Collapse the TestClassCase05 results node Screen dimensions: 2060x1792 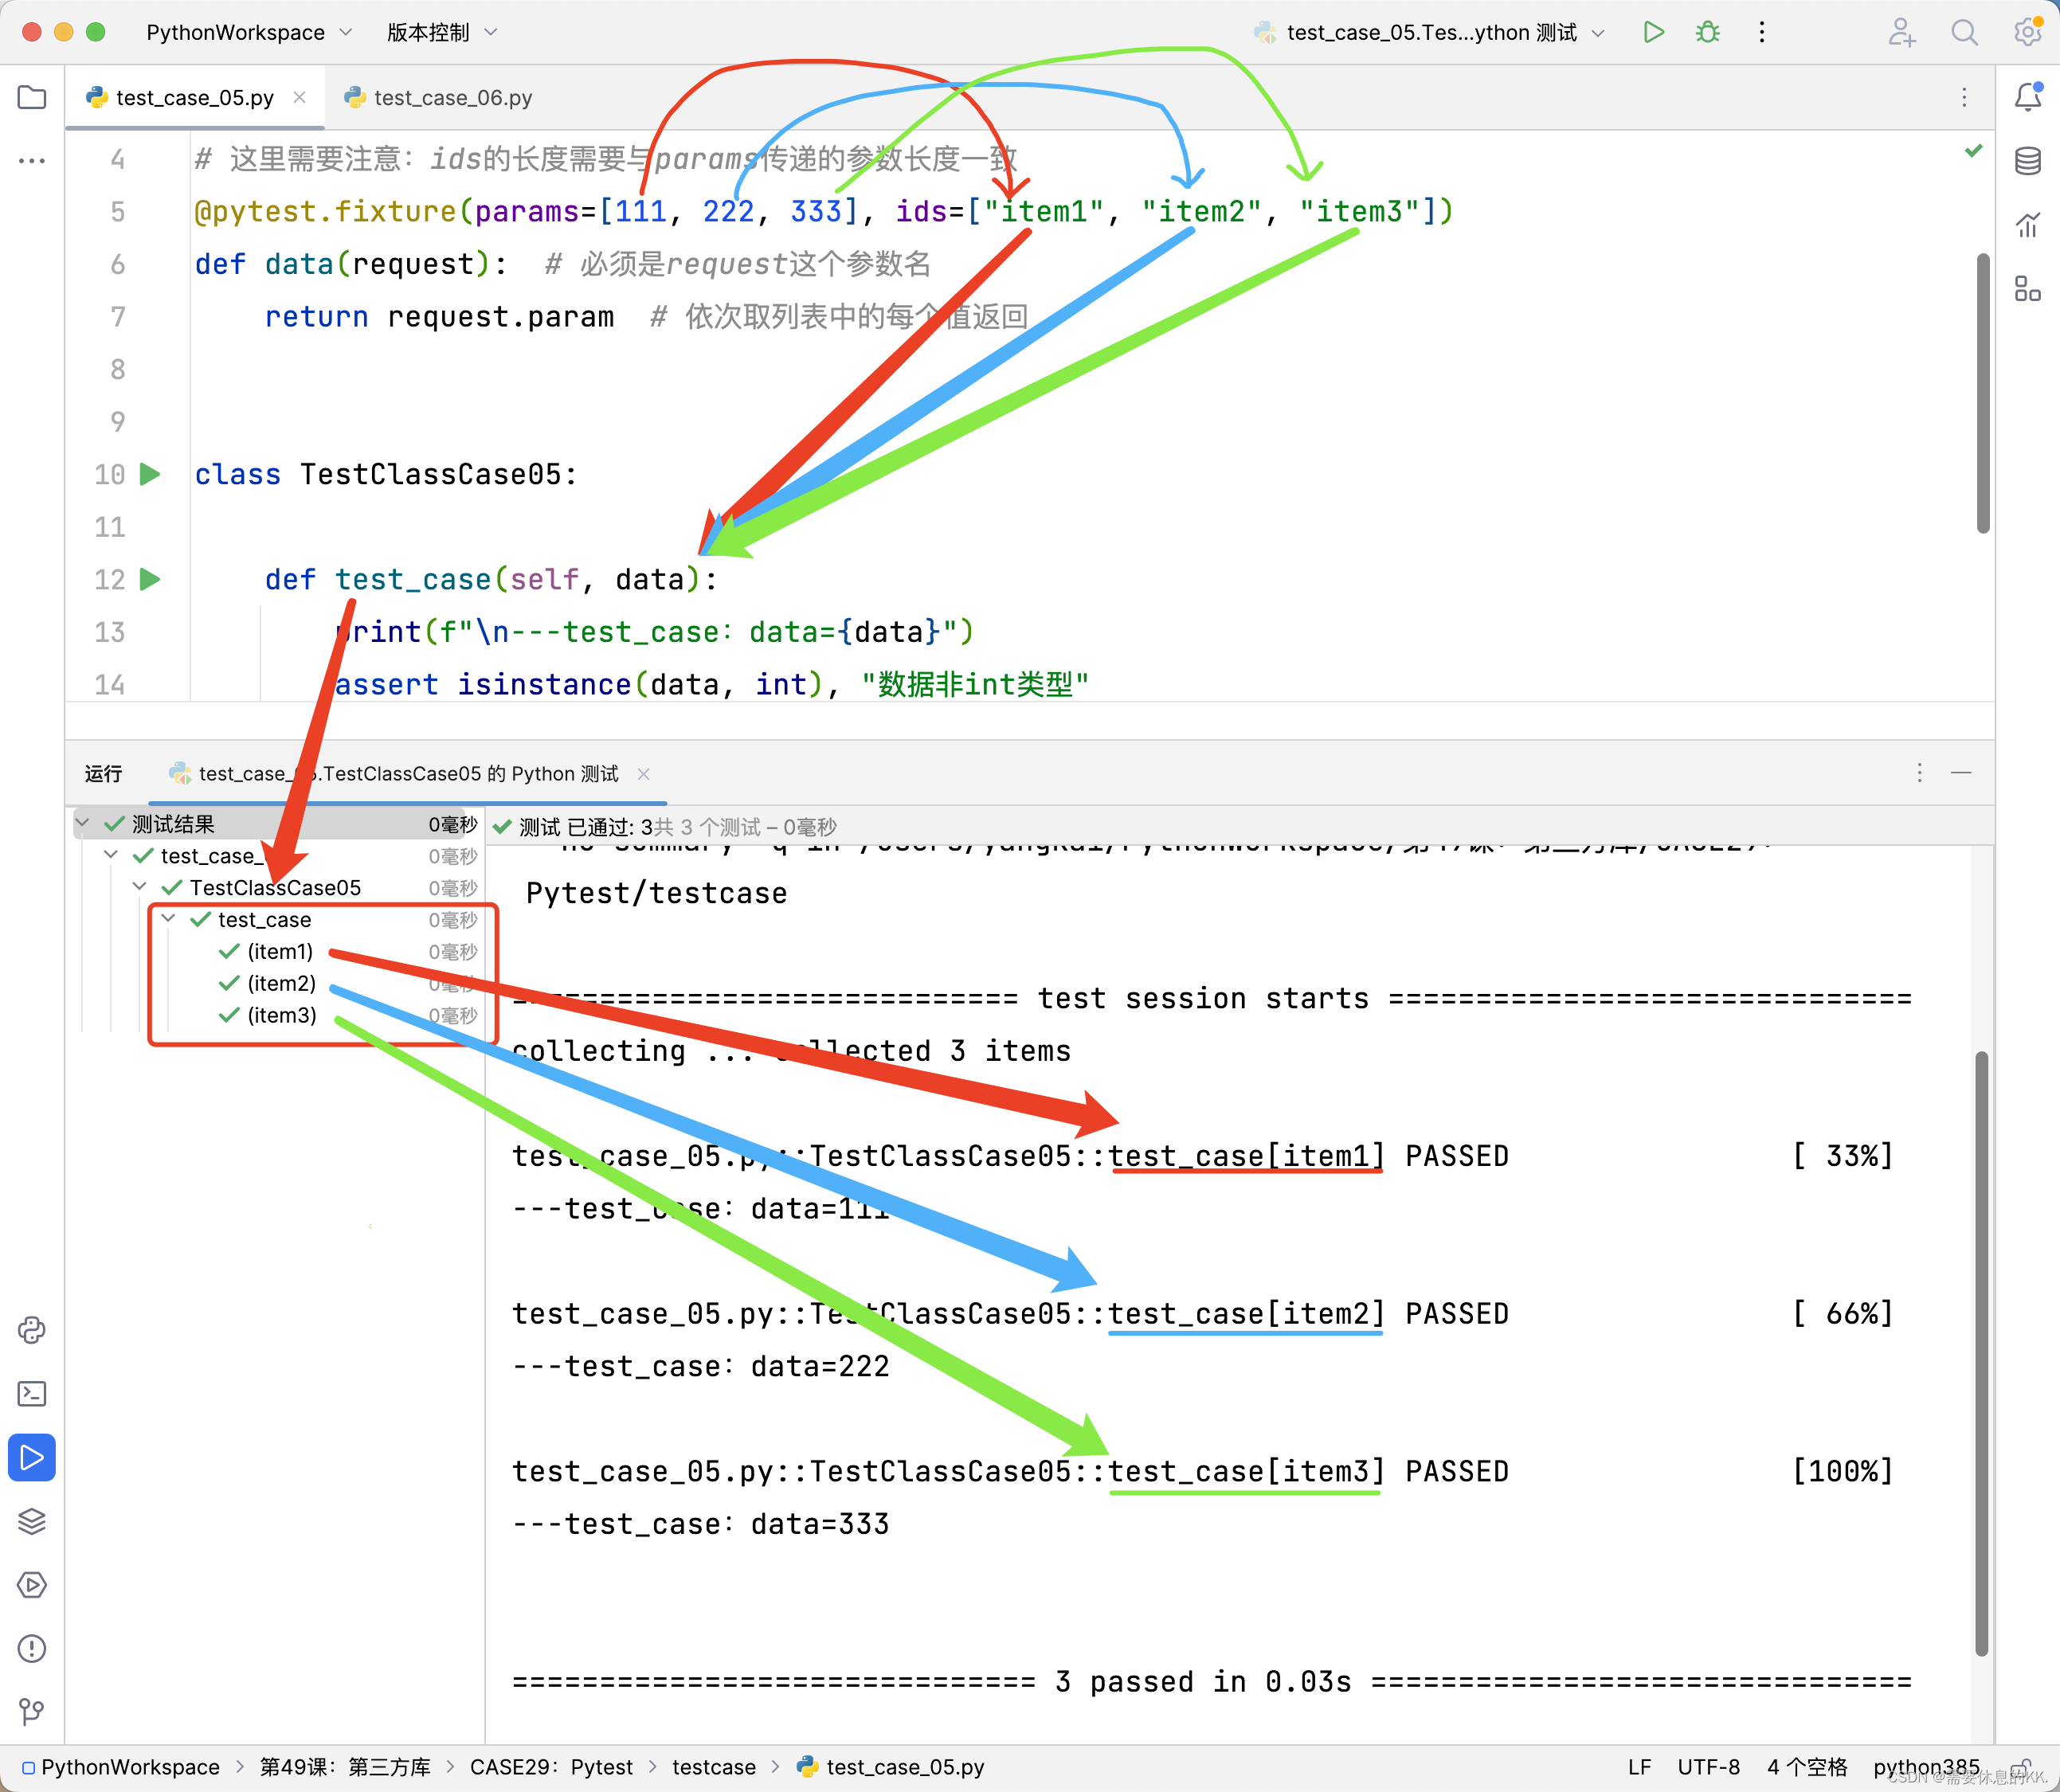point(140,887)
